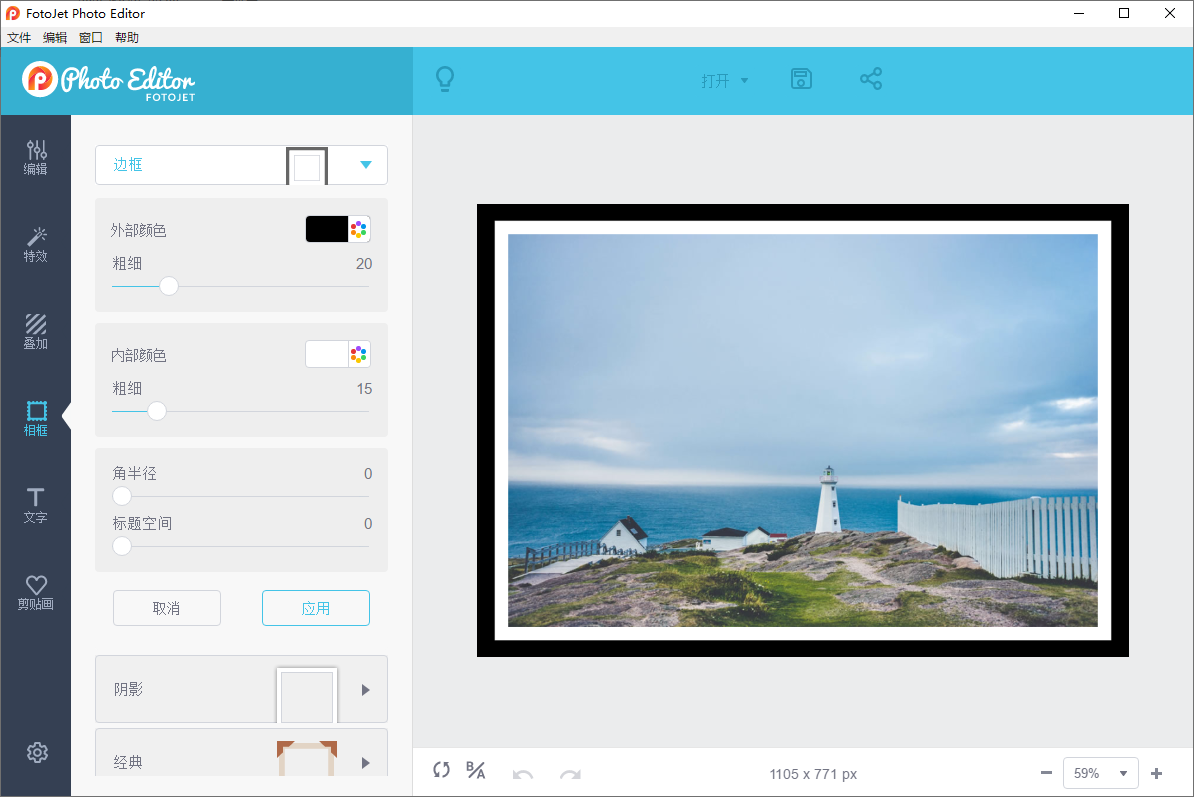Open the 帮助 menu

point(126,37)
